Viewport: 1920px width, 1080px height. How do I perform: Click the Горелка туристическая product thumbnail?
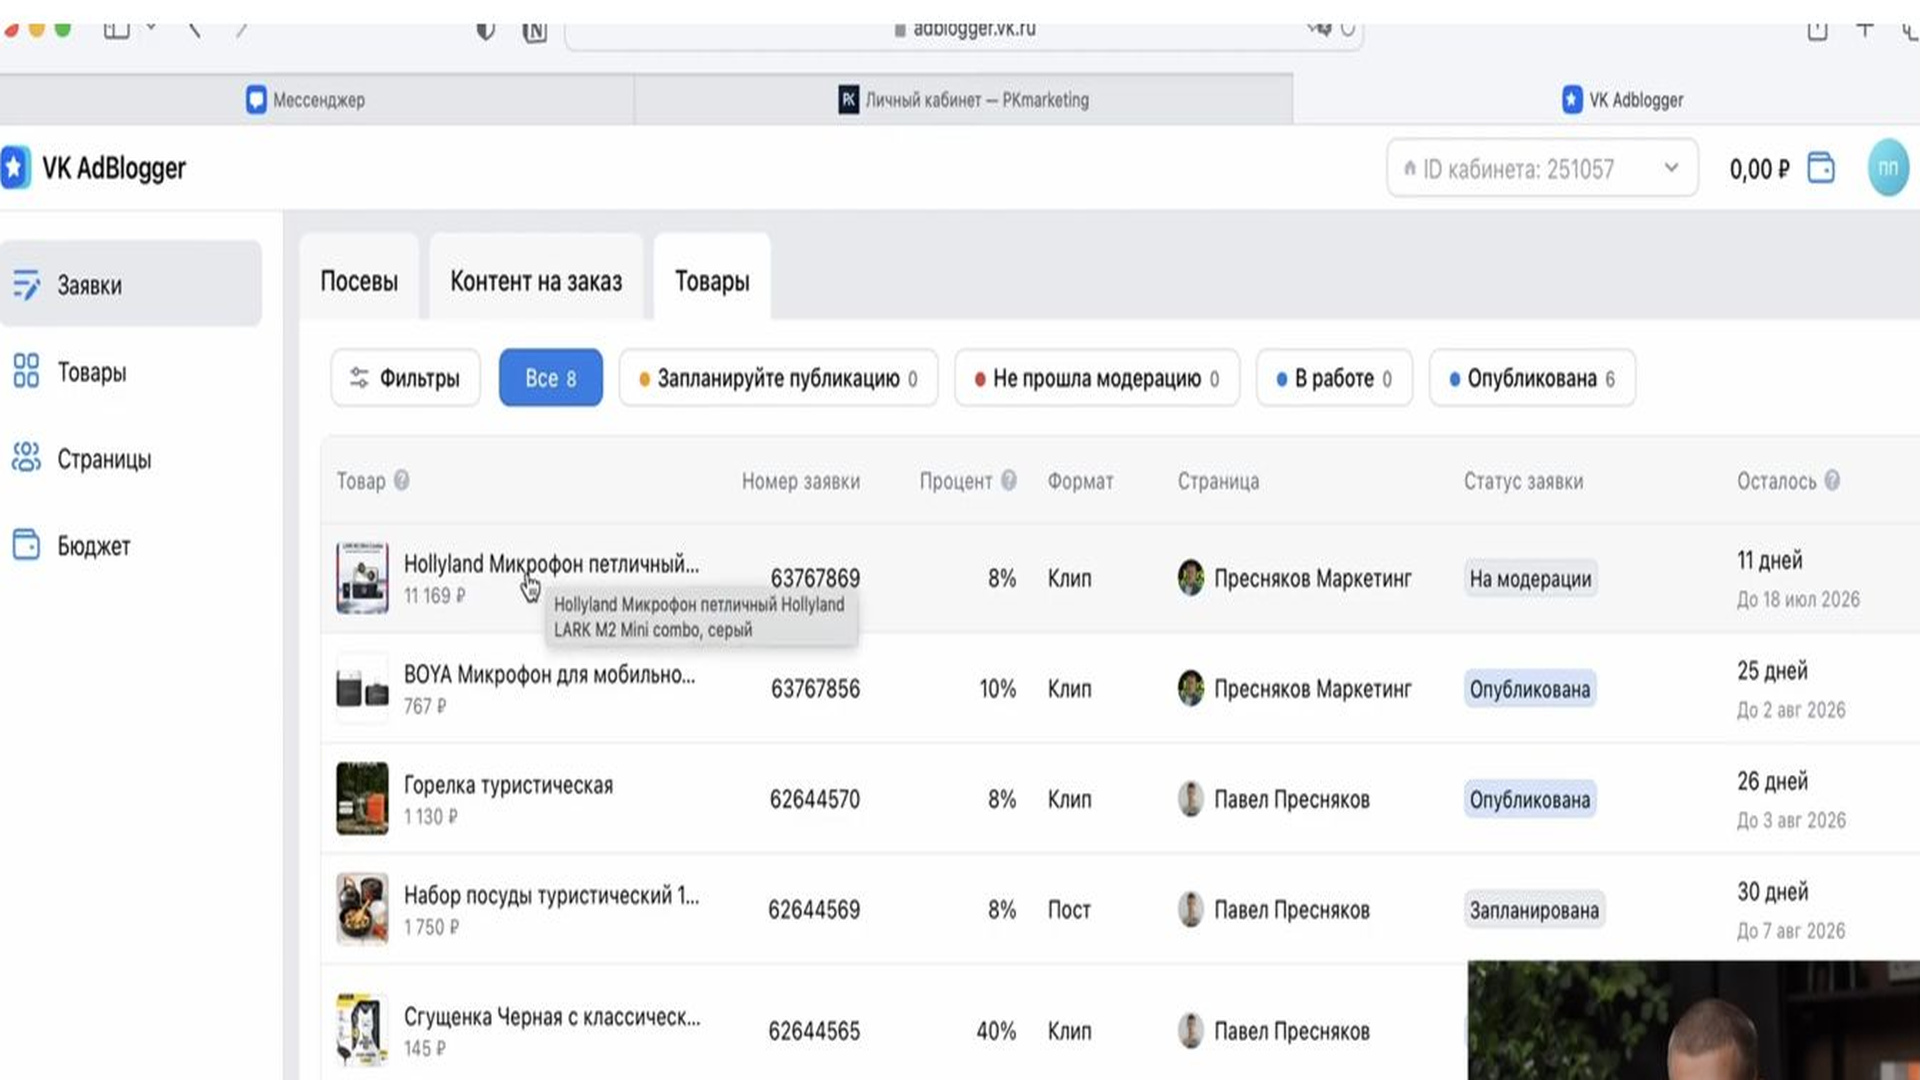pyautogui.click(x=362, y=798)
